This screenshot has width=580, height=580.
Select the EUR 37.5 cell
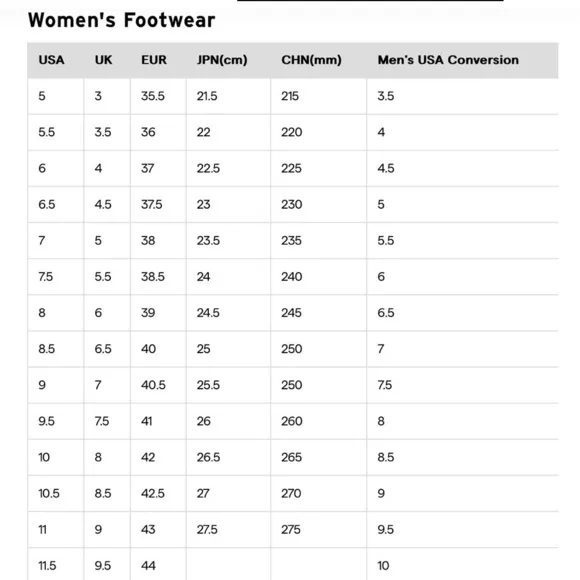[158, 205]
